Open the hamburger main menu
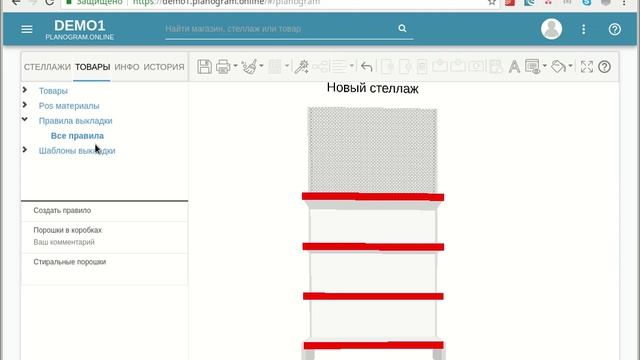Viewport: 640px width, 360px height. click(x=27, y=29)
